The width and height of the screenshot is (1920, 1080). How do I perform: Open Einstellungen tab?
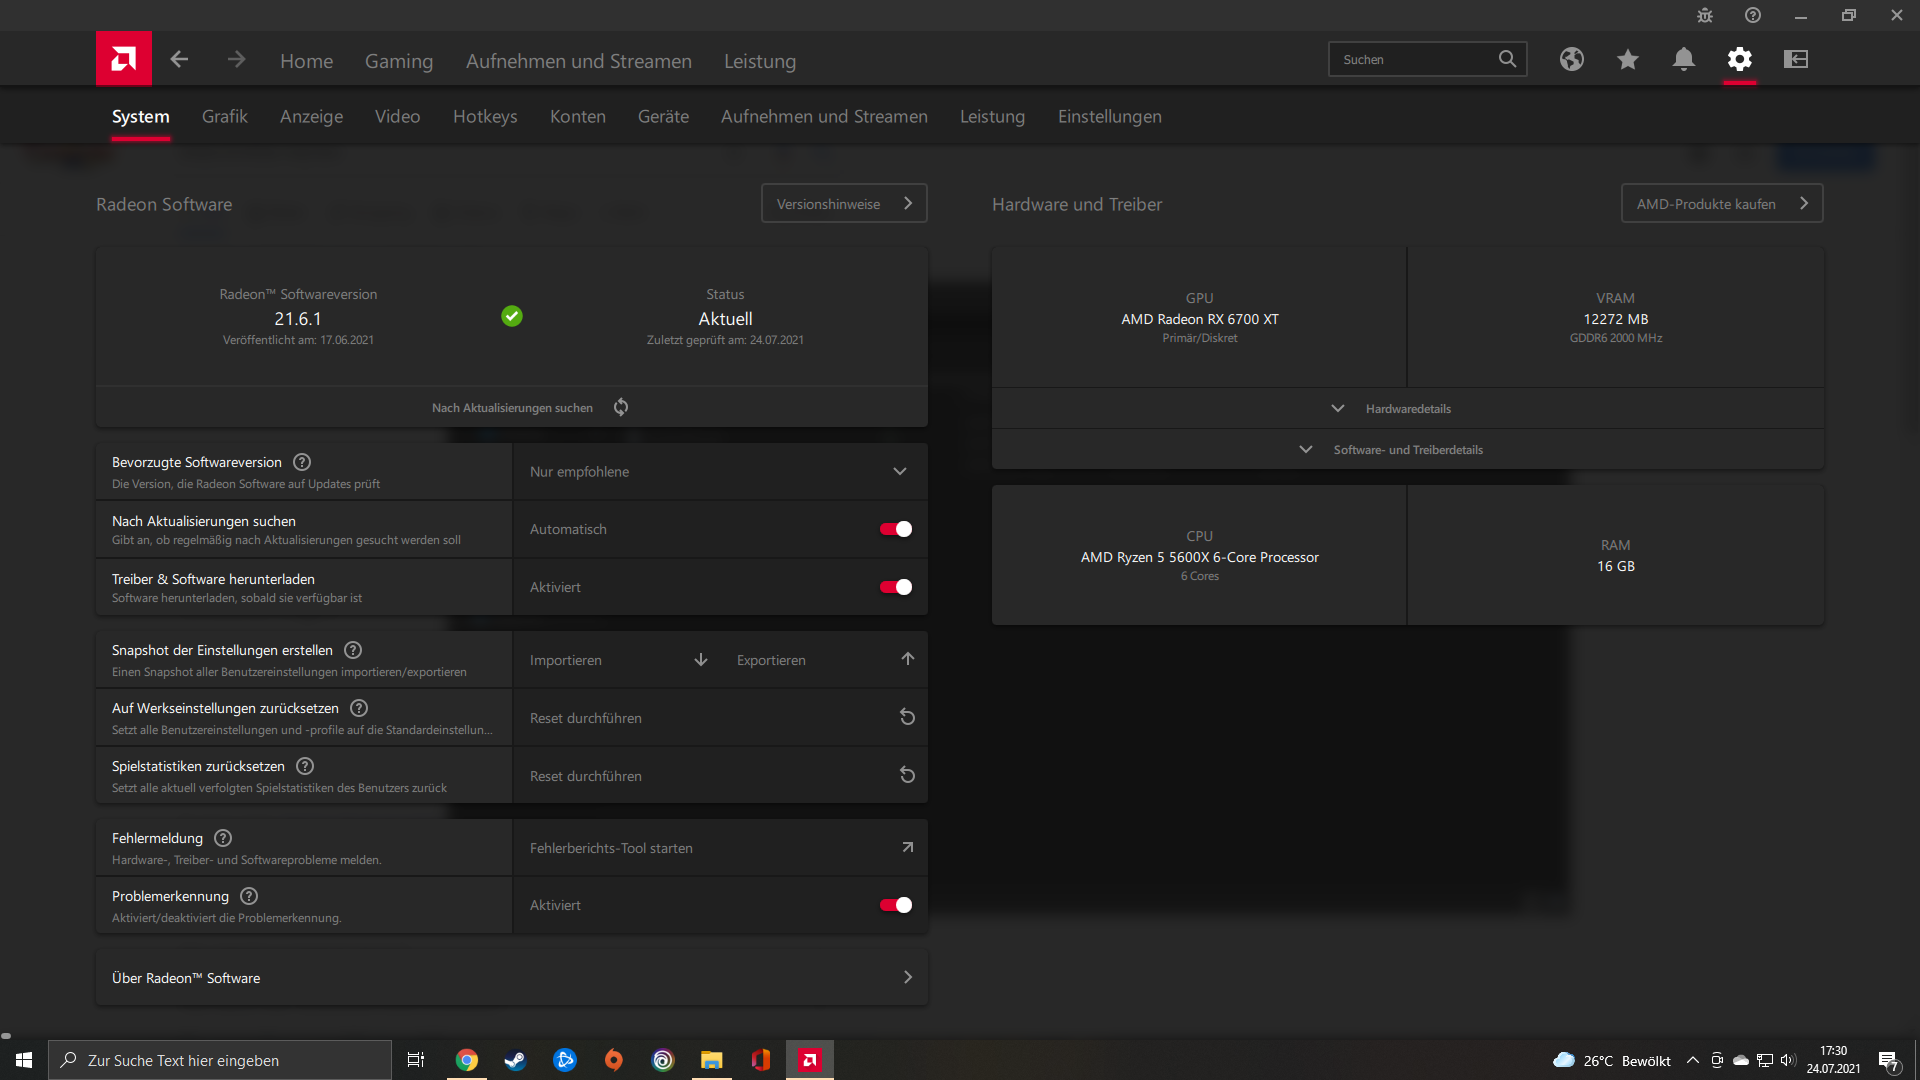1110,116
